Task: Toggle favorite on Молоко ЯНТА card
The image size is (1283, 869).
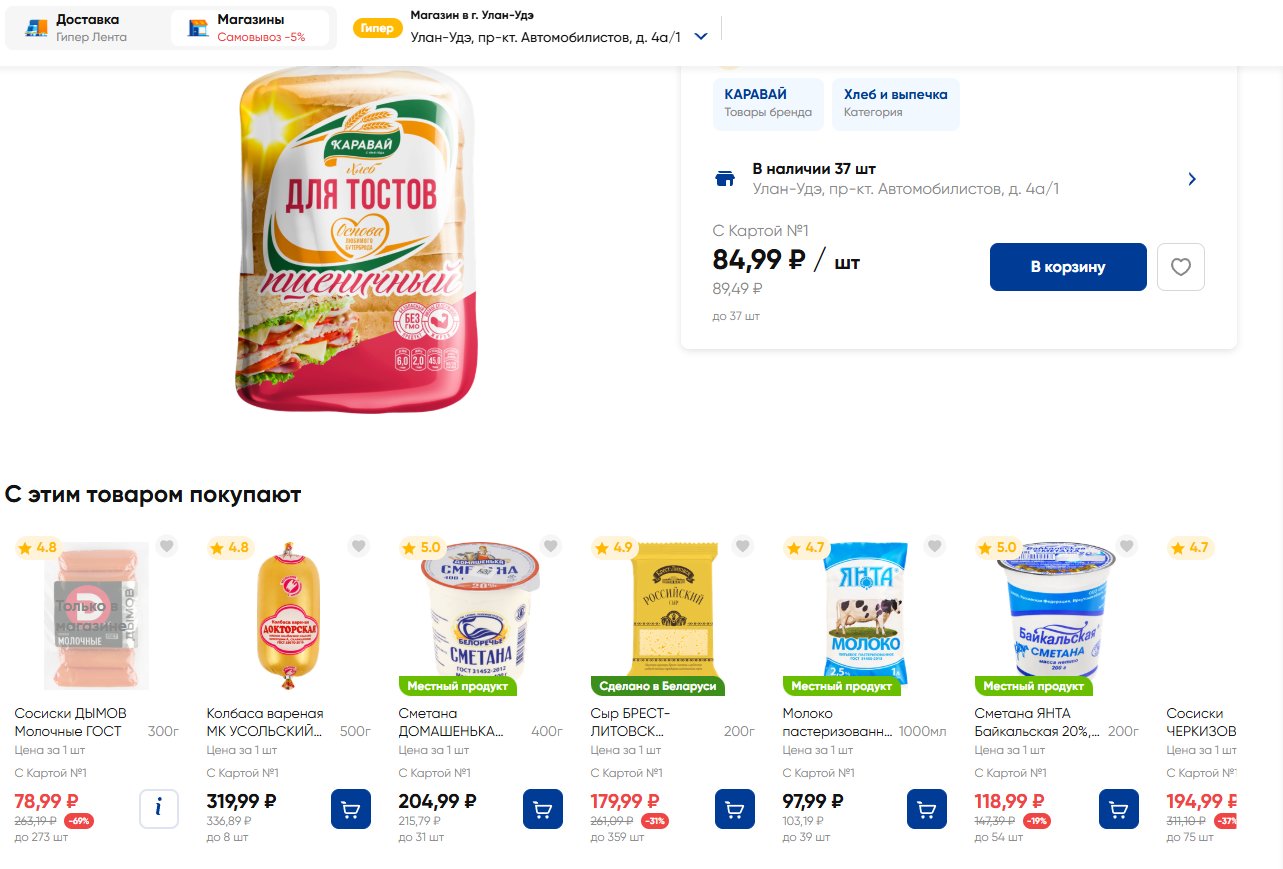Action: tap(935, 546)
